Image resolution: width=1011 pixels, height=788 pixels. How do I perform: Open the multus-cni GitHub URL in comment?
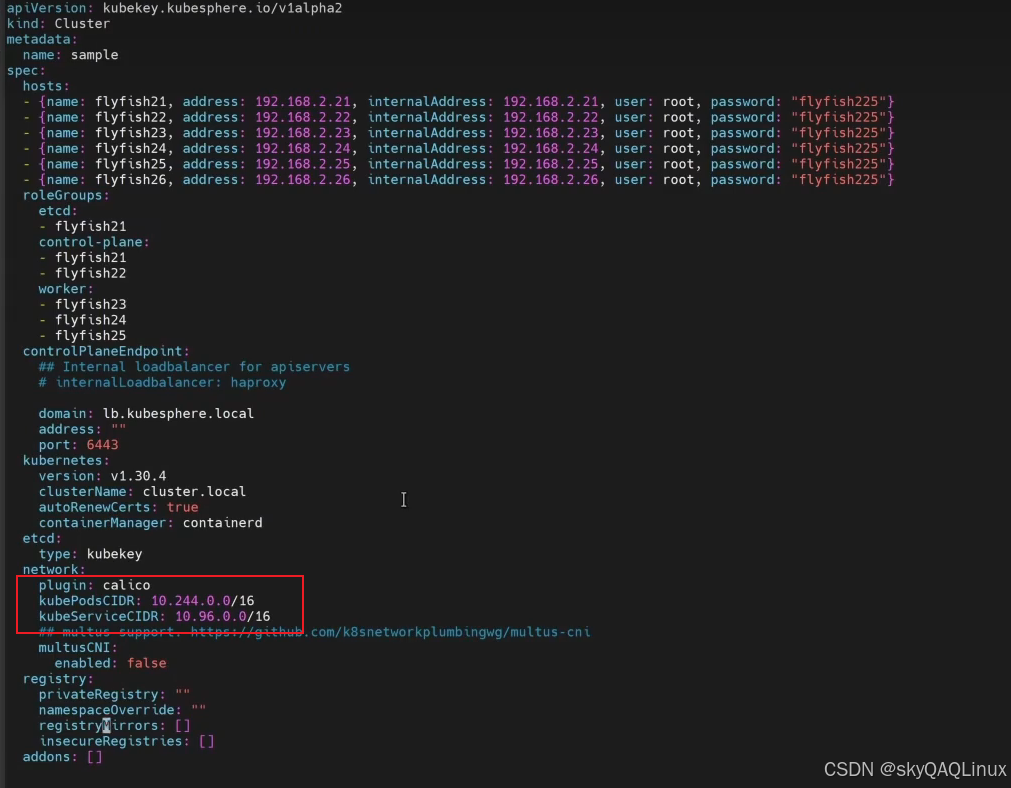click(x=390, y=632)
